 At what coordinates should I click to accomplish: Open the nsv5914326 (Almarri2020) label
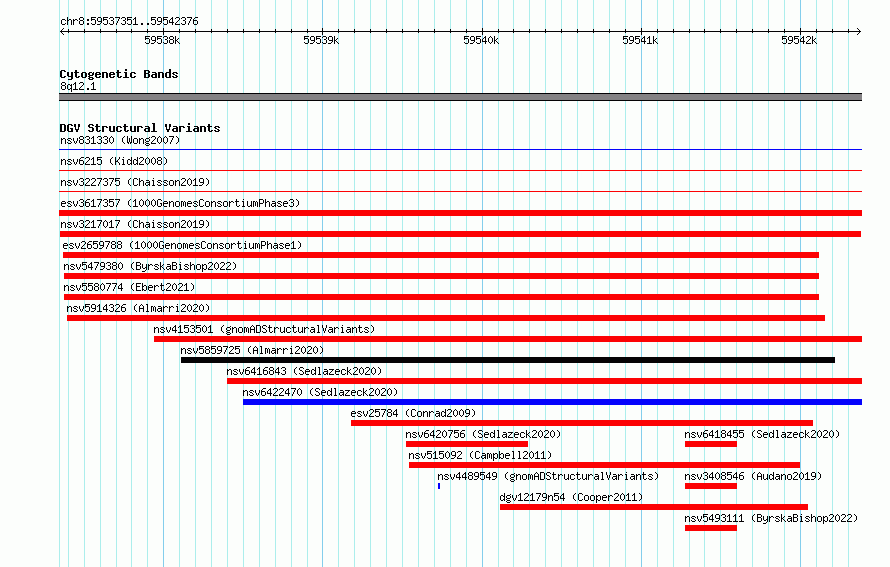click(138, 308)
